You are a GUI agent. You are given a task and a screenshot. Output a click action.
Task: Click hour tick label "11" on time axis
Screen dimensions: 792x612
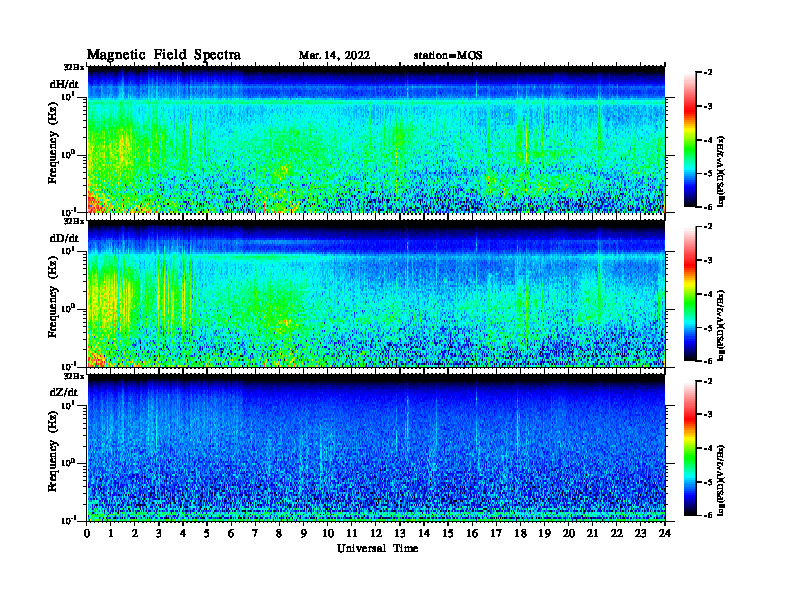(352, 534)
